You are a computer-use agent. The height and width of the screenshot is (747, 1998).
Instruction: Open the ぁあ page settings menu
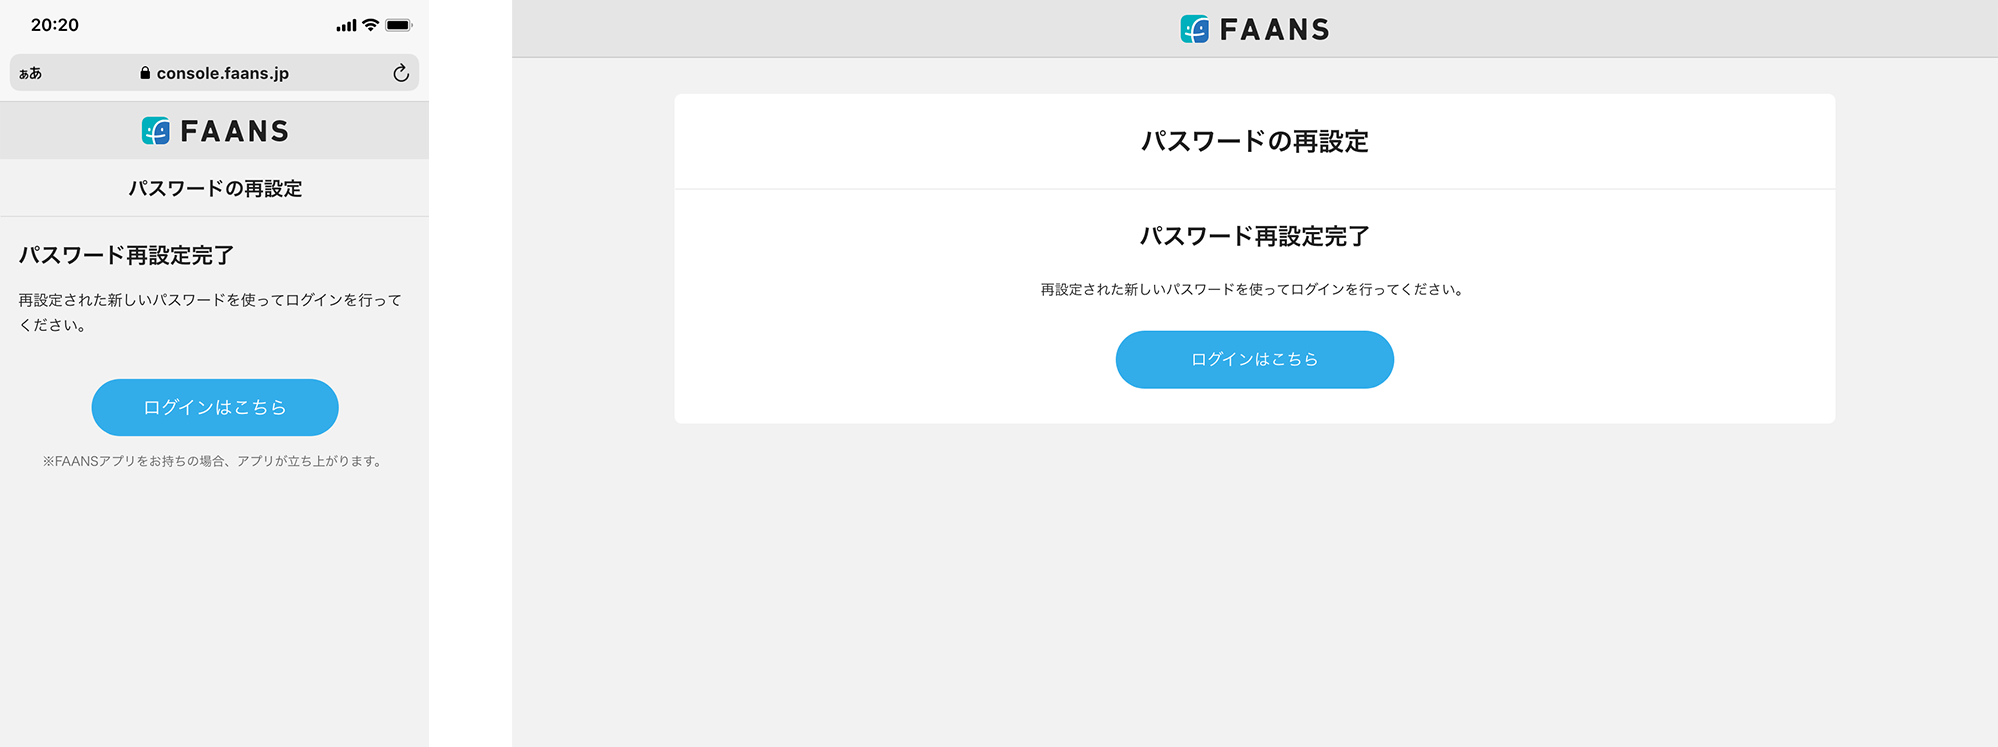[x=29, y=72]
